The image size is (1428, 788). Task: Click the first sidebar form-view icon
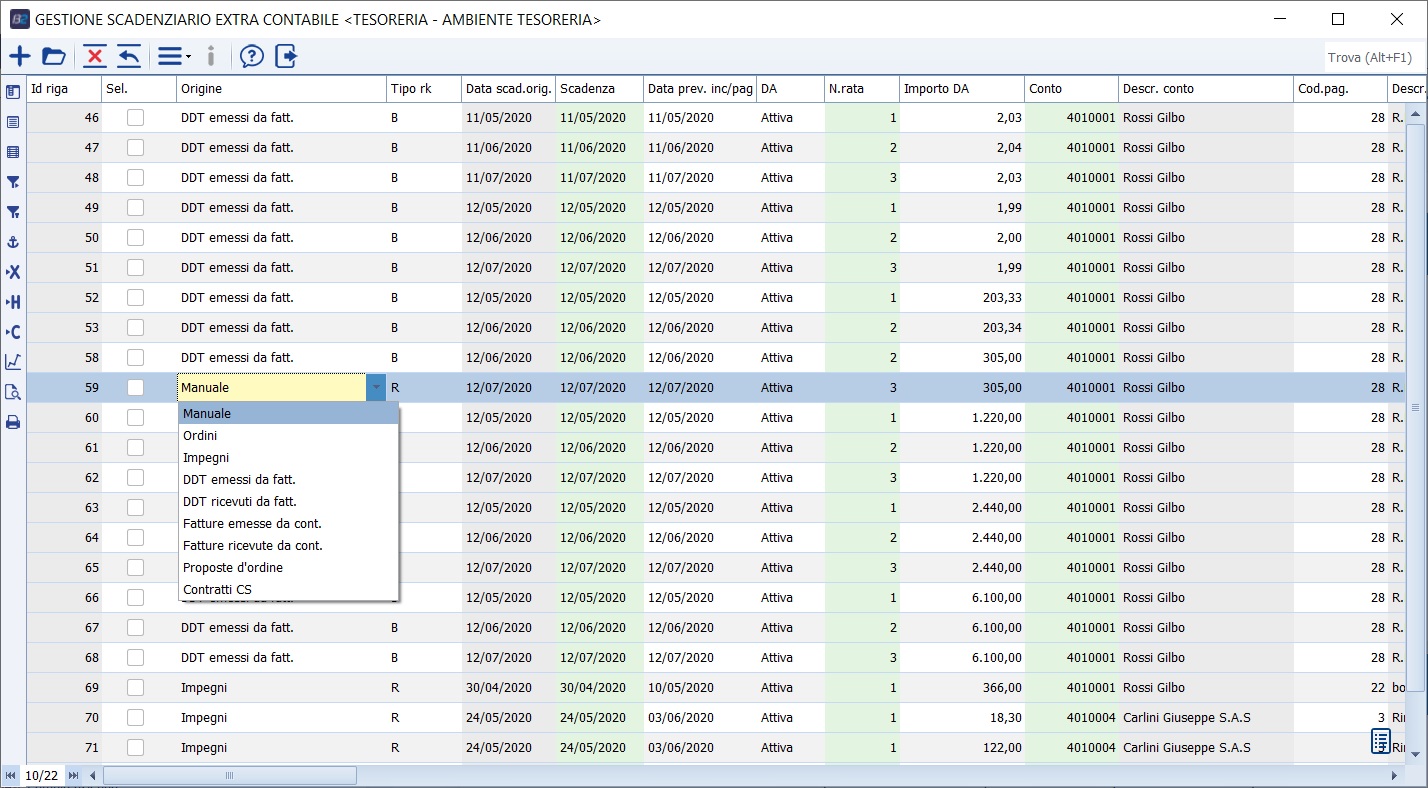click(13, 92)
